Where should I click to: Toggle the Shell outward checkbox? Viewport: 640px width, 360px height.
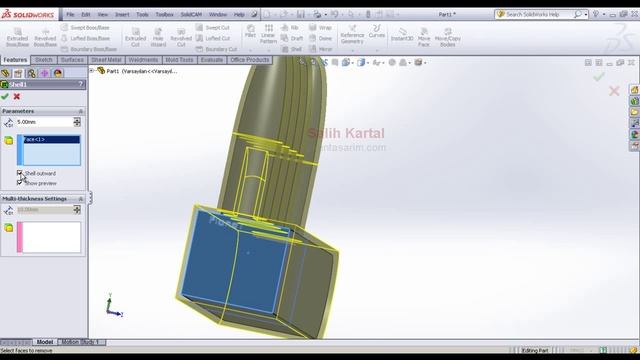coord(20,173)
